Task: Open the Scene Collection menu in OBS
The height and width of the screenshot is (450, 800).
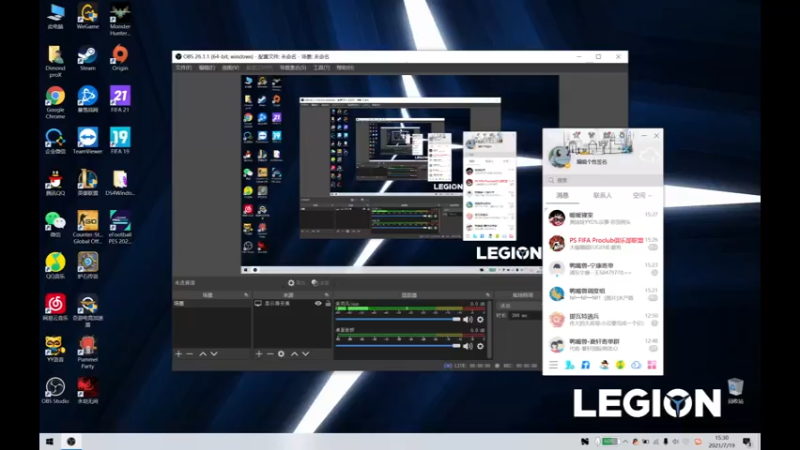Action: [x=293, y=68]
